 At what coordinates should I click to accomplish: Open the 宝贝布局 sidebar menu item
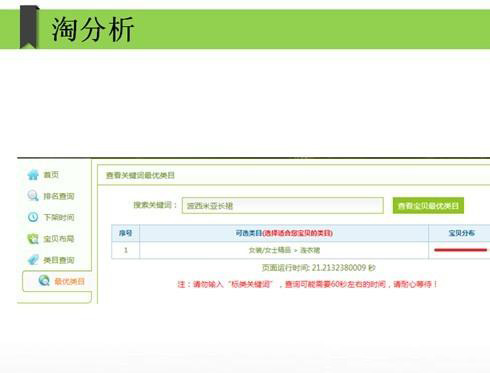pyautogui.click(x=59, y=239)
